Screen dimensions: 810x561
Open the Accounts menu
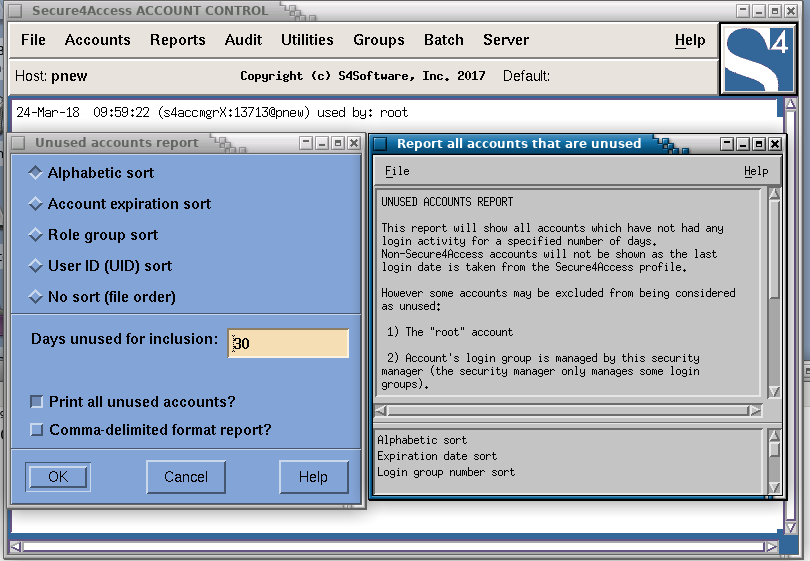[x=98, y=40]
